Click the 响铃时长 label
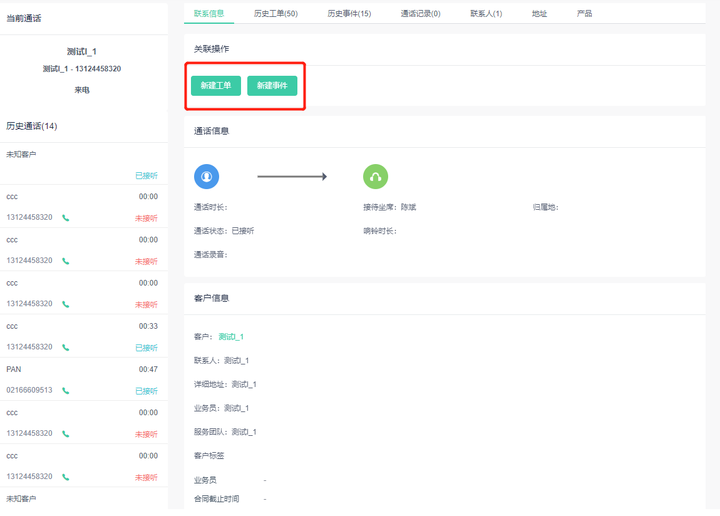Image resolution: width=720 pixels, height=516 pixels. pyautogui.click(x=380, y=231)
